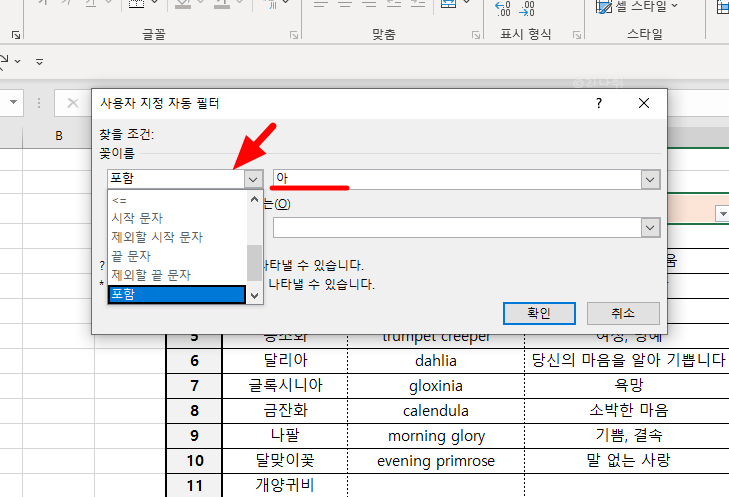Click cell 기쁨, 결속
This screenshot has height=497, width=729.
coord(629,436)
